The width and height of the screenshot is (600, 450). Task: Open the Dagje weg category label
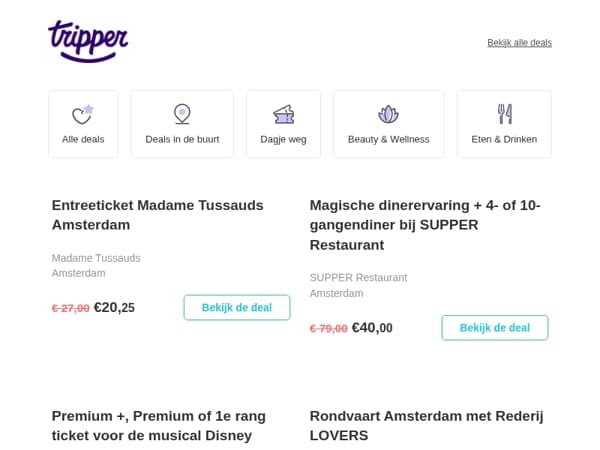pyautogui.click(x=284, y=140)
